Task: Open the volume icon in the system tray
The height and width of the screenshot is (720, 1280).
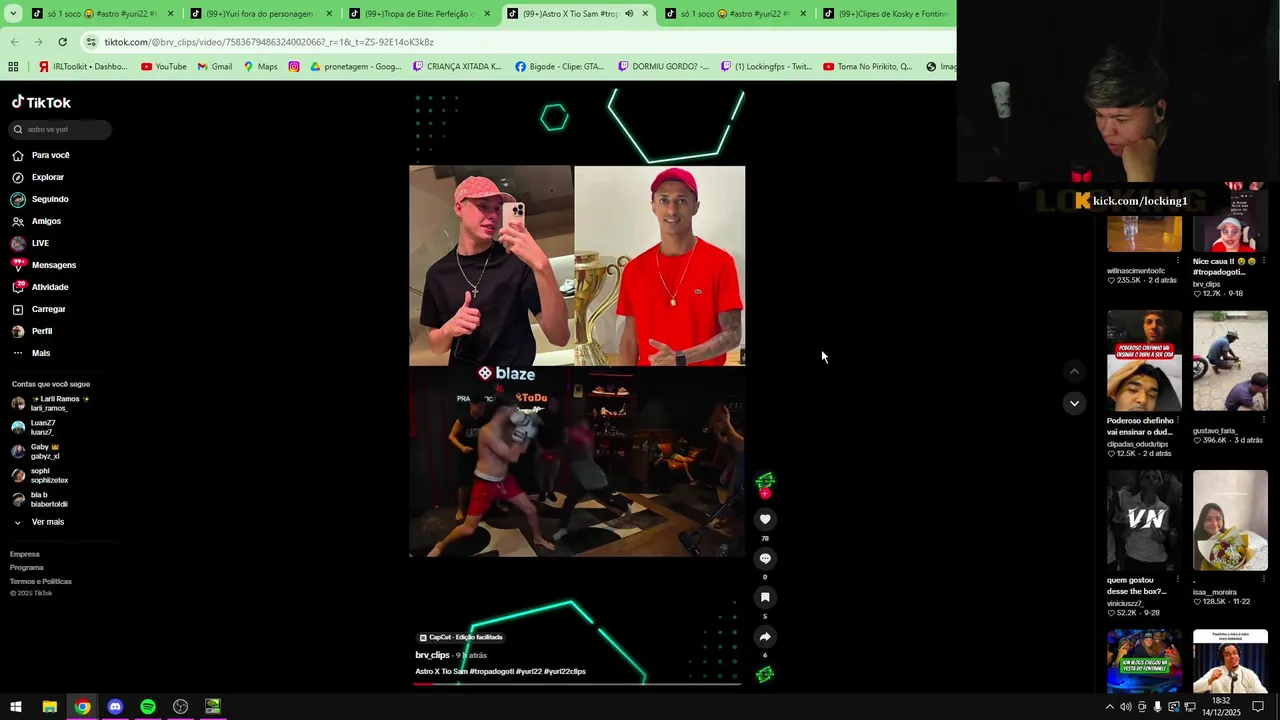Action: coord(1125,707)
